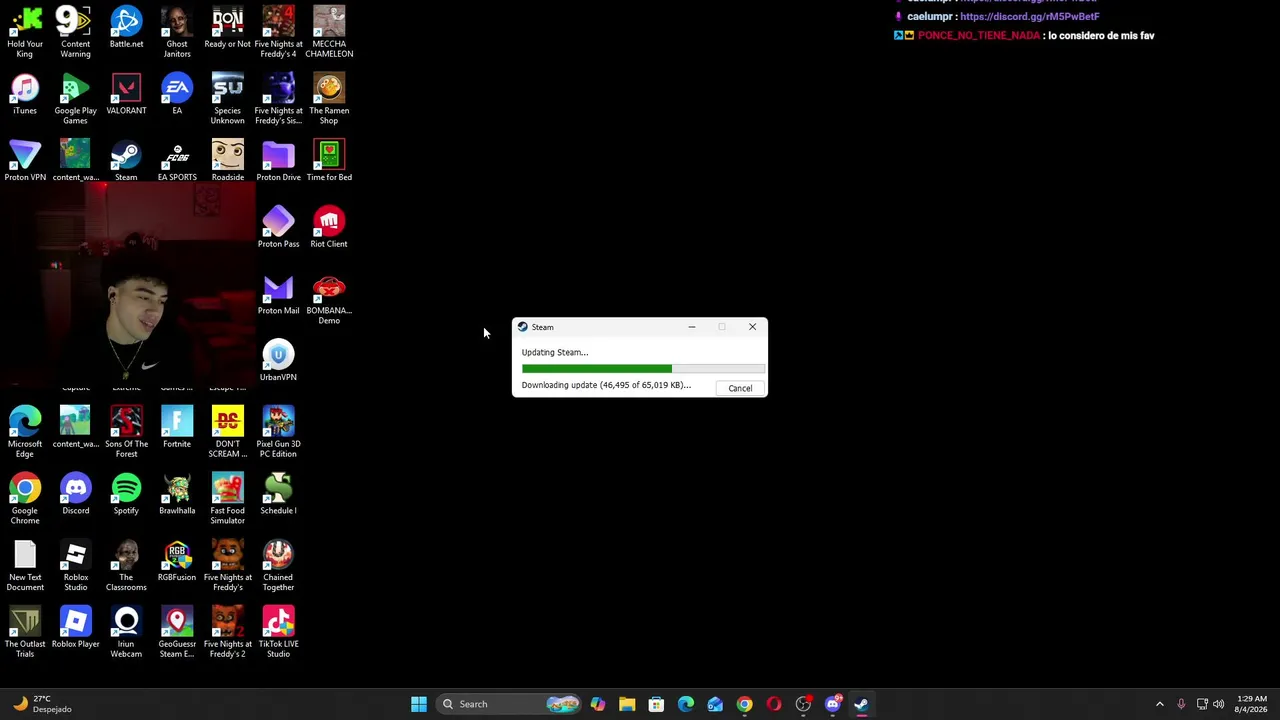Open the Discord desktop shortcut
Viewport: 1280px width, 720px height.
(75, 494)
